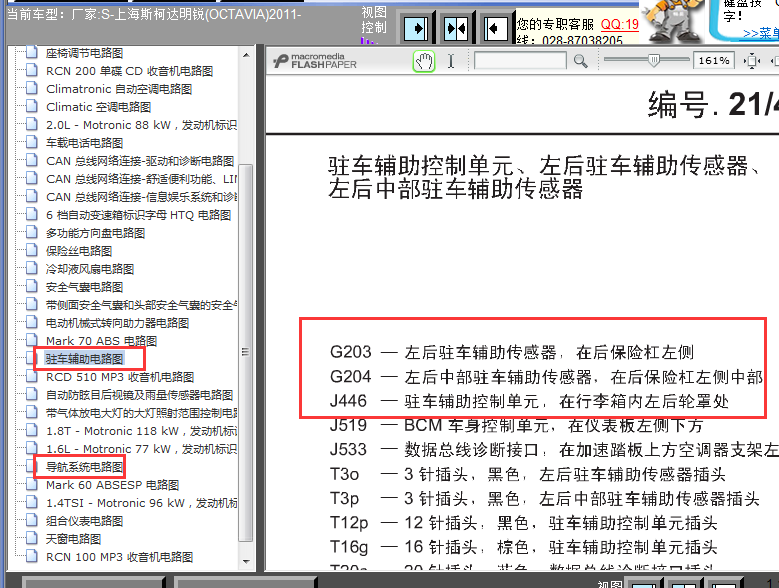Viewport: 779px width, 588px height.
Task: Click the T12p 12 针插头 line
Action: [x=524, y=522]
